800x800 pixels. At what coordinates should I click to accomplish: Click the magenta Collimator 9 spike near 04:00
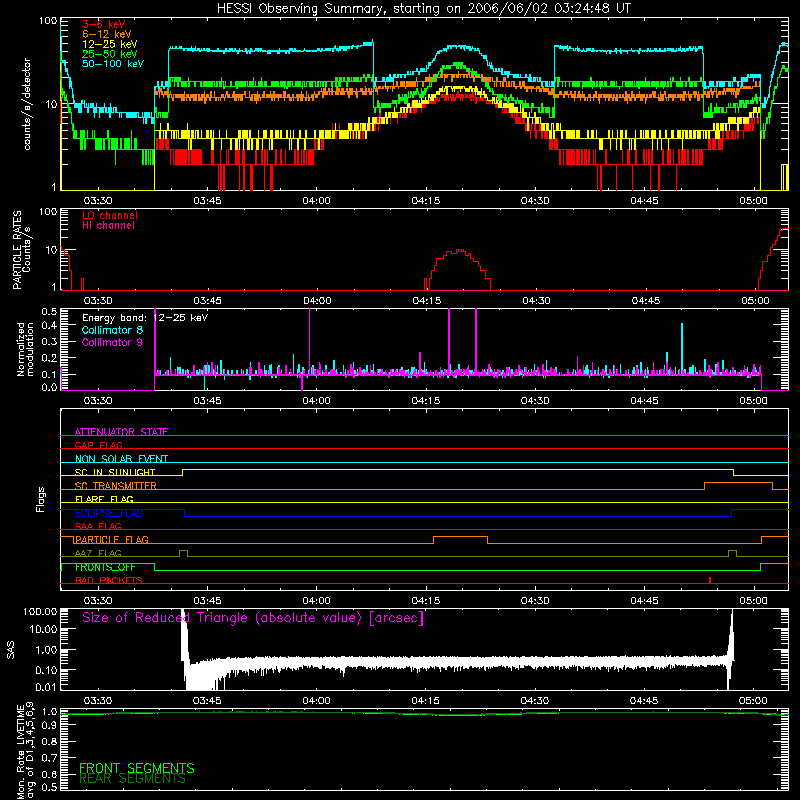pos(309,342)
